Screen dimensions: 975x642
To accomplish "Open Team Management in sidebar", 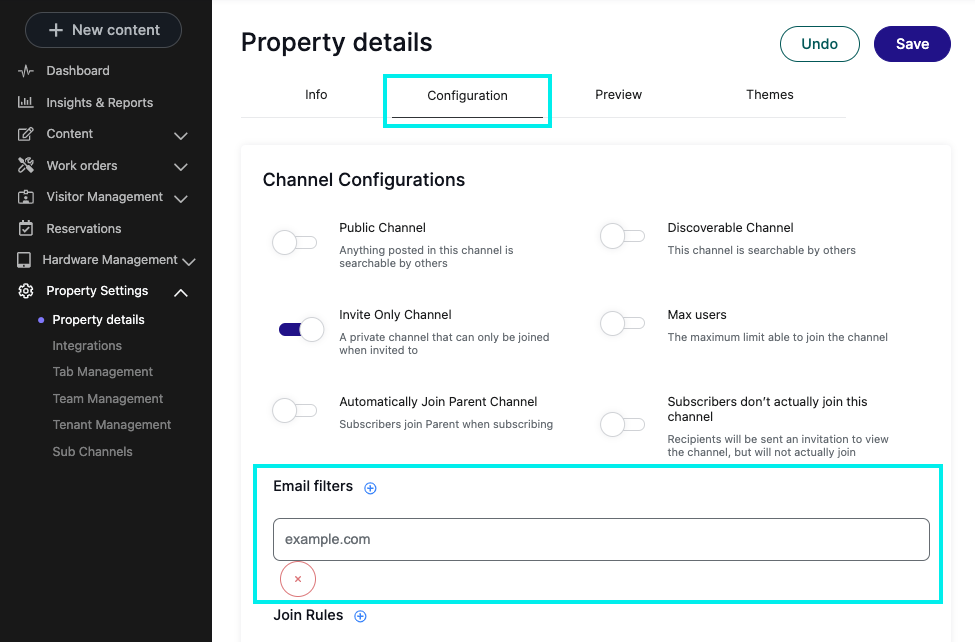I will (108, 399).
